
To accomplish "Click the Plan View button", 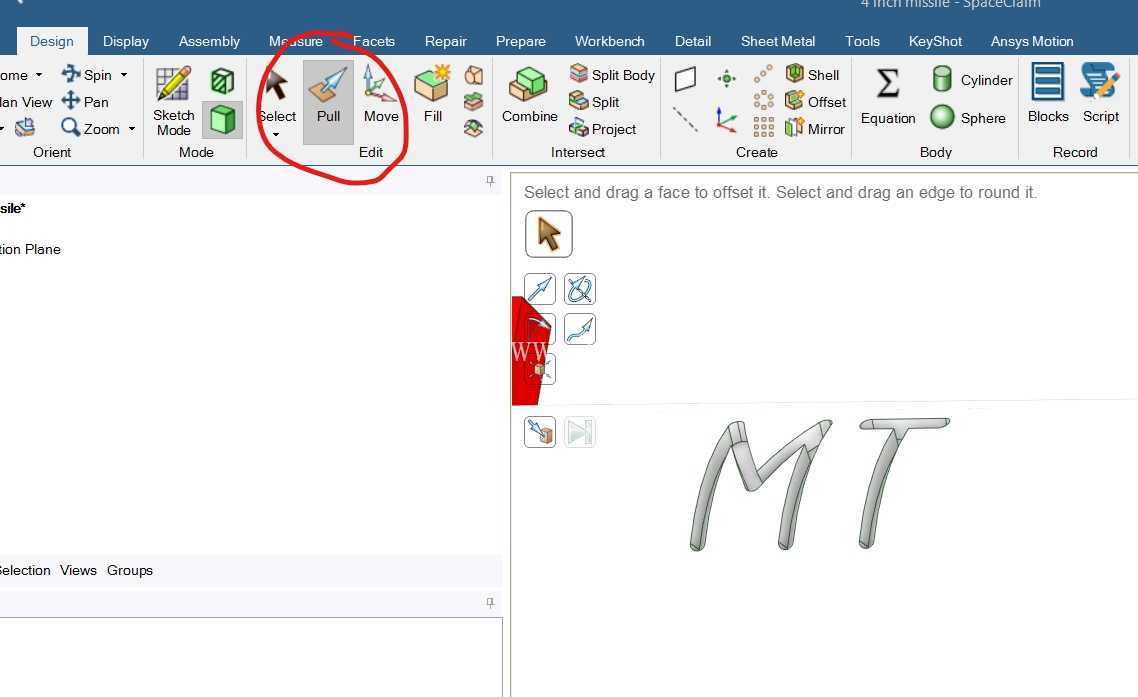I will coord(26,102).
